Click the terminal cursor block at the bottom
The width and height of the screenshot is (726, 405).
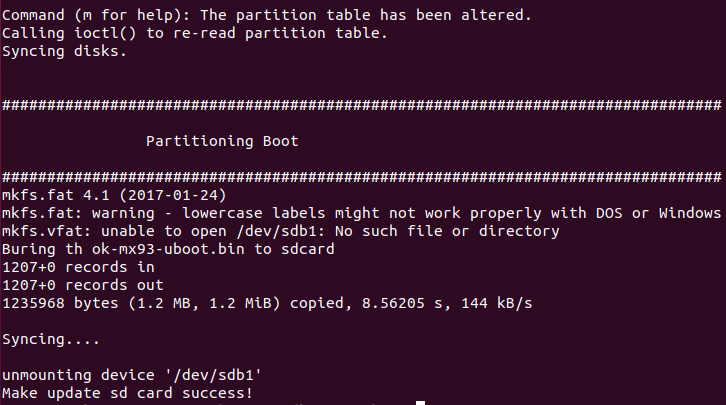[421, 402]
